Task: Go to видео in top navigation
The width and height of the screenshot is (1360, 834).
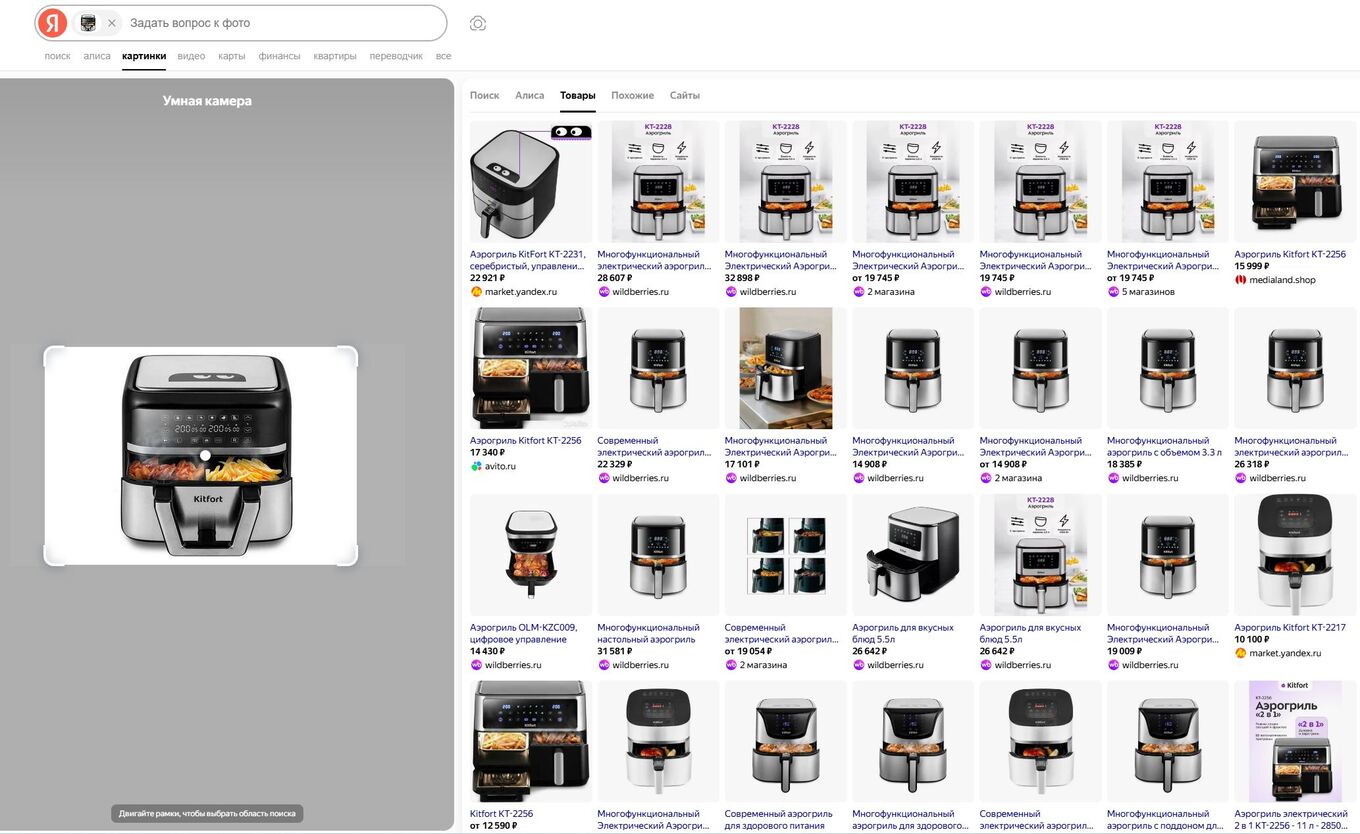Action: (x=191, y=56)
